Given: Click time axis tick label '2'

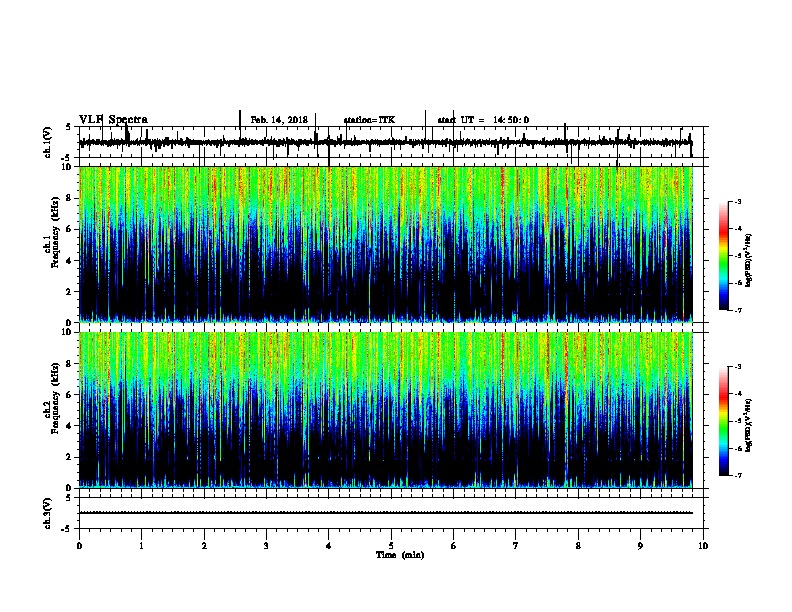Looking at the screenshot, I should click(x=204, y=546).
